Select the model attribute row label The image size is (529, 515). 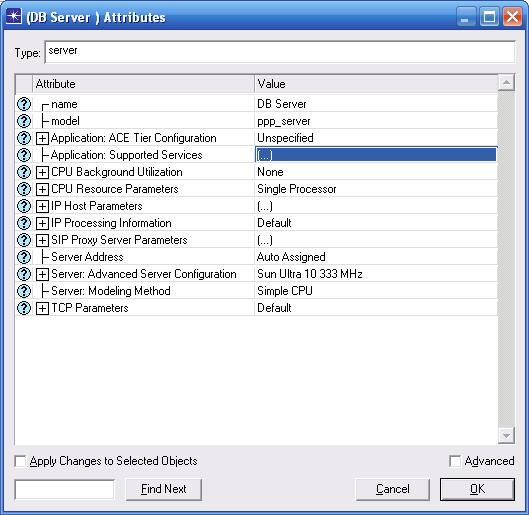[x=65, y=121]
